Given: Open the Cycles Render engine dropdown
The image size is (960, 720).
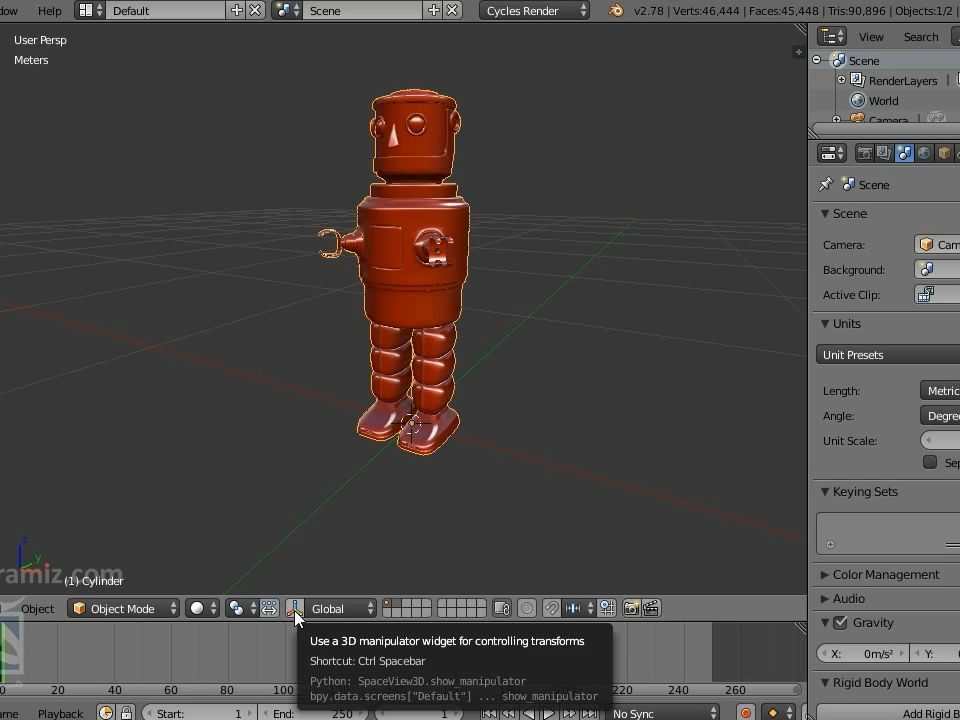Looking at the screenshot, I should [534, 10].
